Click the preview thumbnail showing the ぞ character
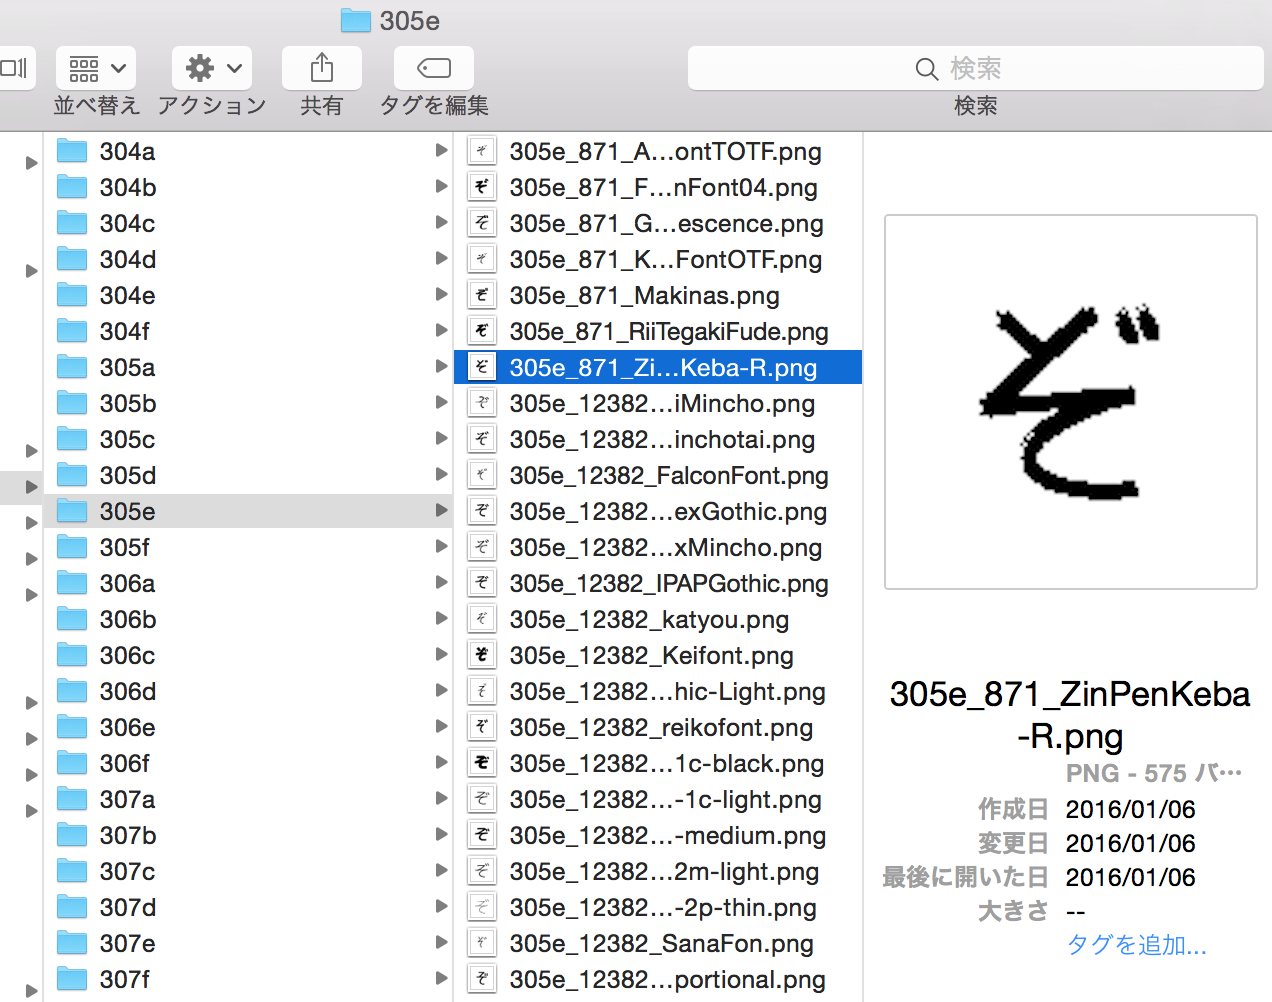The image size is (1272, 1002). (1070, 400)
